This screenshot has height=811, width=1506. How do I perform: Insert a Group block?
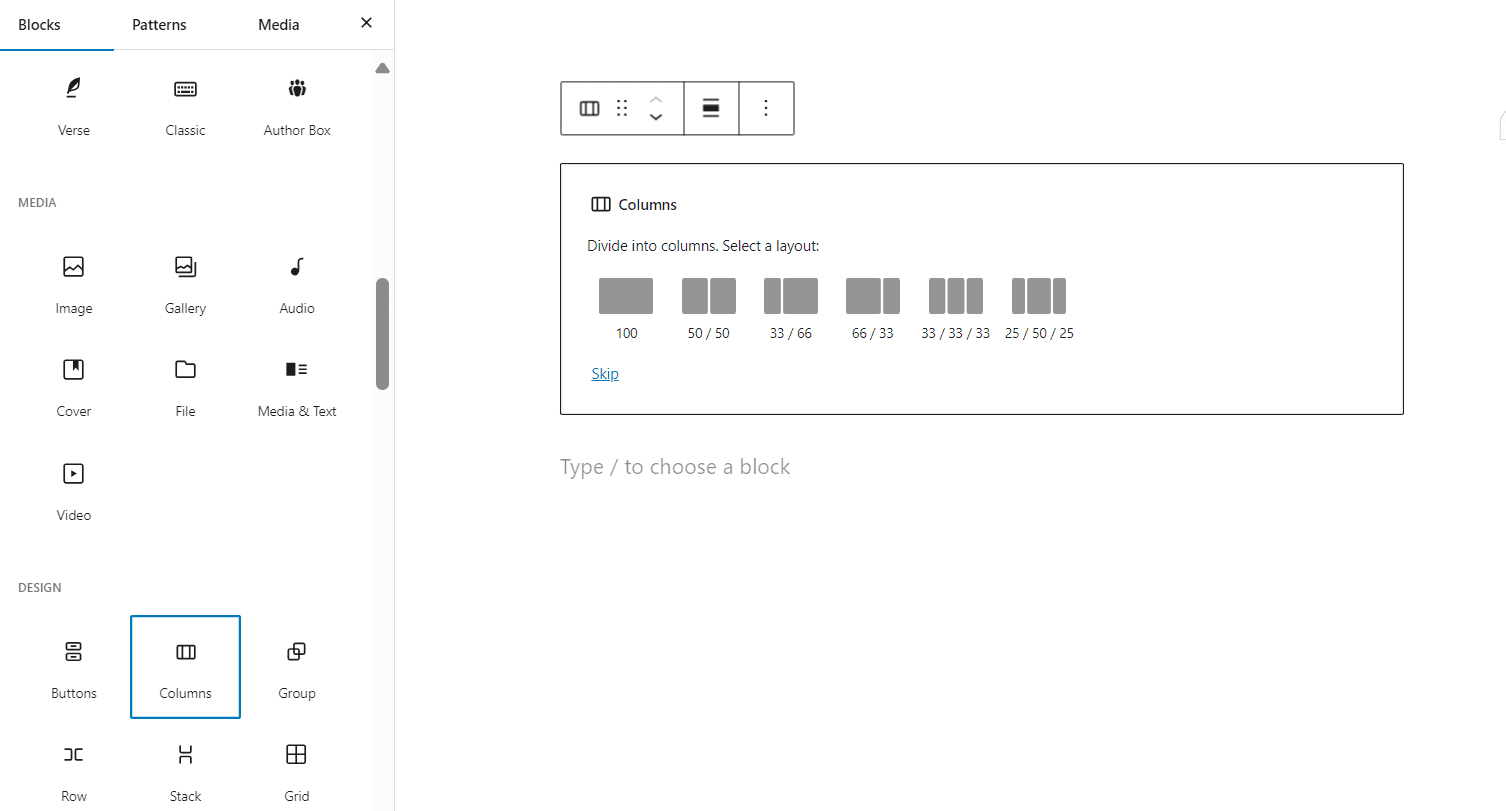pyautogui.click(x=296, y=667)
